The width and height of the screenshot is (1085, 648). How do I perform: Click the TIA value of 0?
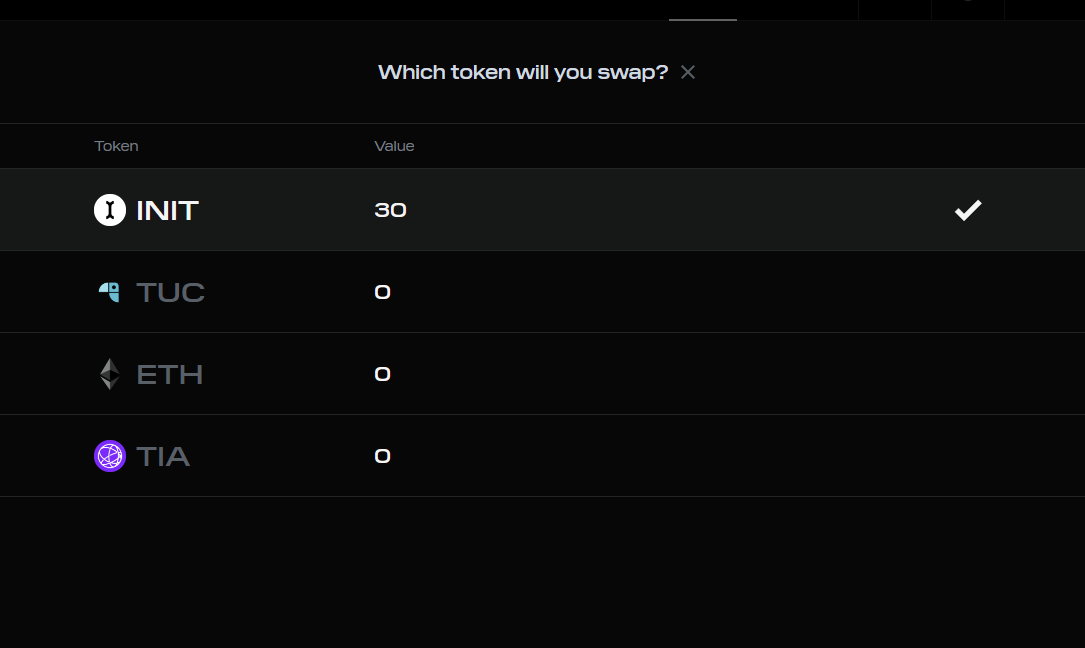pyautogui.click(x=383, y=456)
